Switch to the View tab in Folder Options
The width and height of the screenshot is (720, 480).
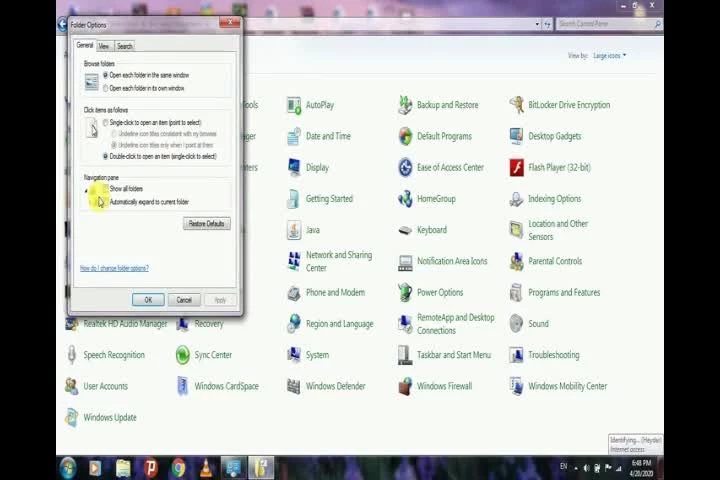104,46
